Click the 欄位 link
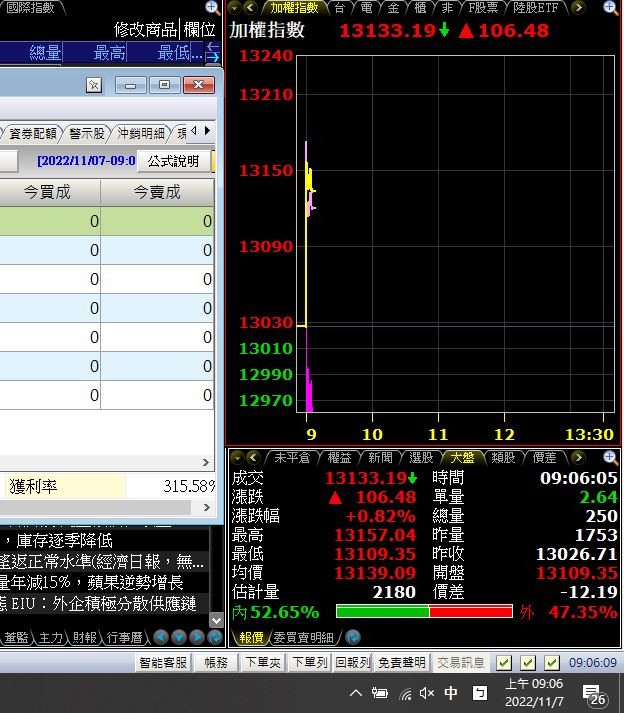Viewport: 624px width, 713px height. coord(200,30)
